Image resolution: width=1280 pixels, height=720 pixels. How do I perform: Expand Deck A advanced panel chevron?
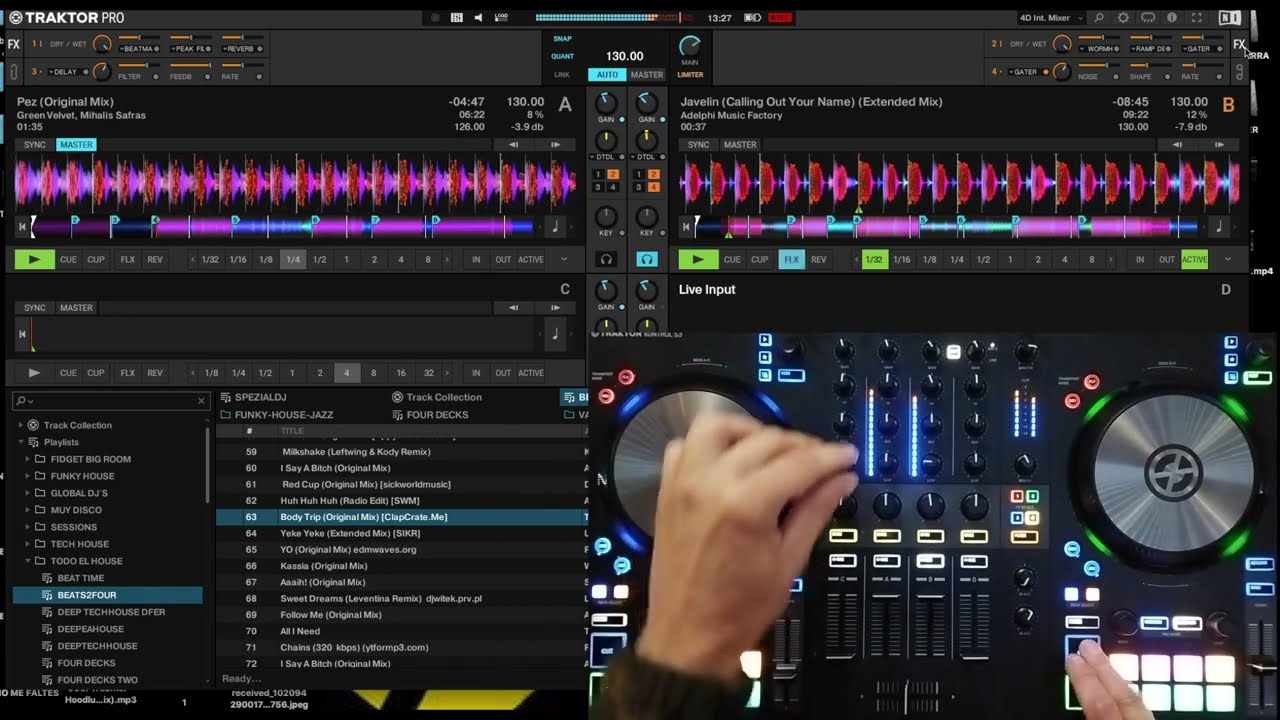pyautogui.click(x=564, y=259)
